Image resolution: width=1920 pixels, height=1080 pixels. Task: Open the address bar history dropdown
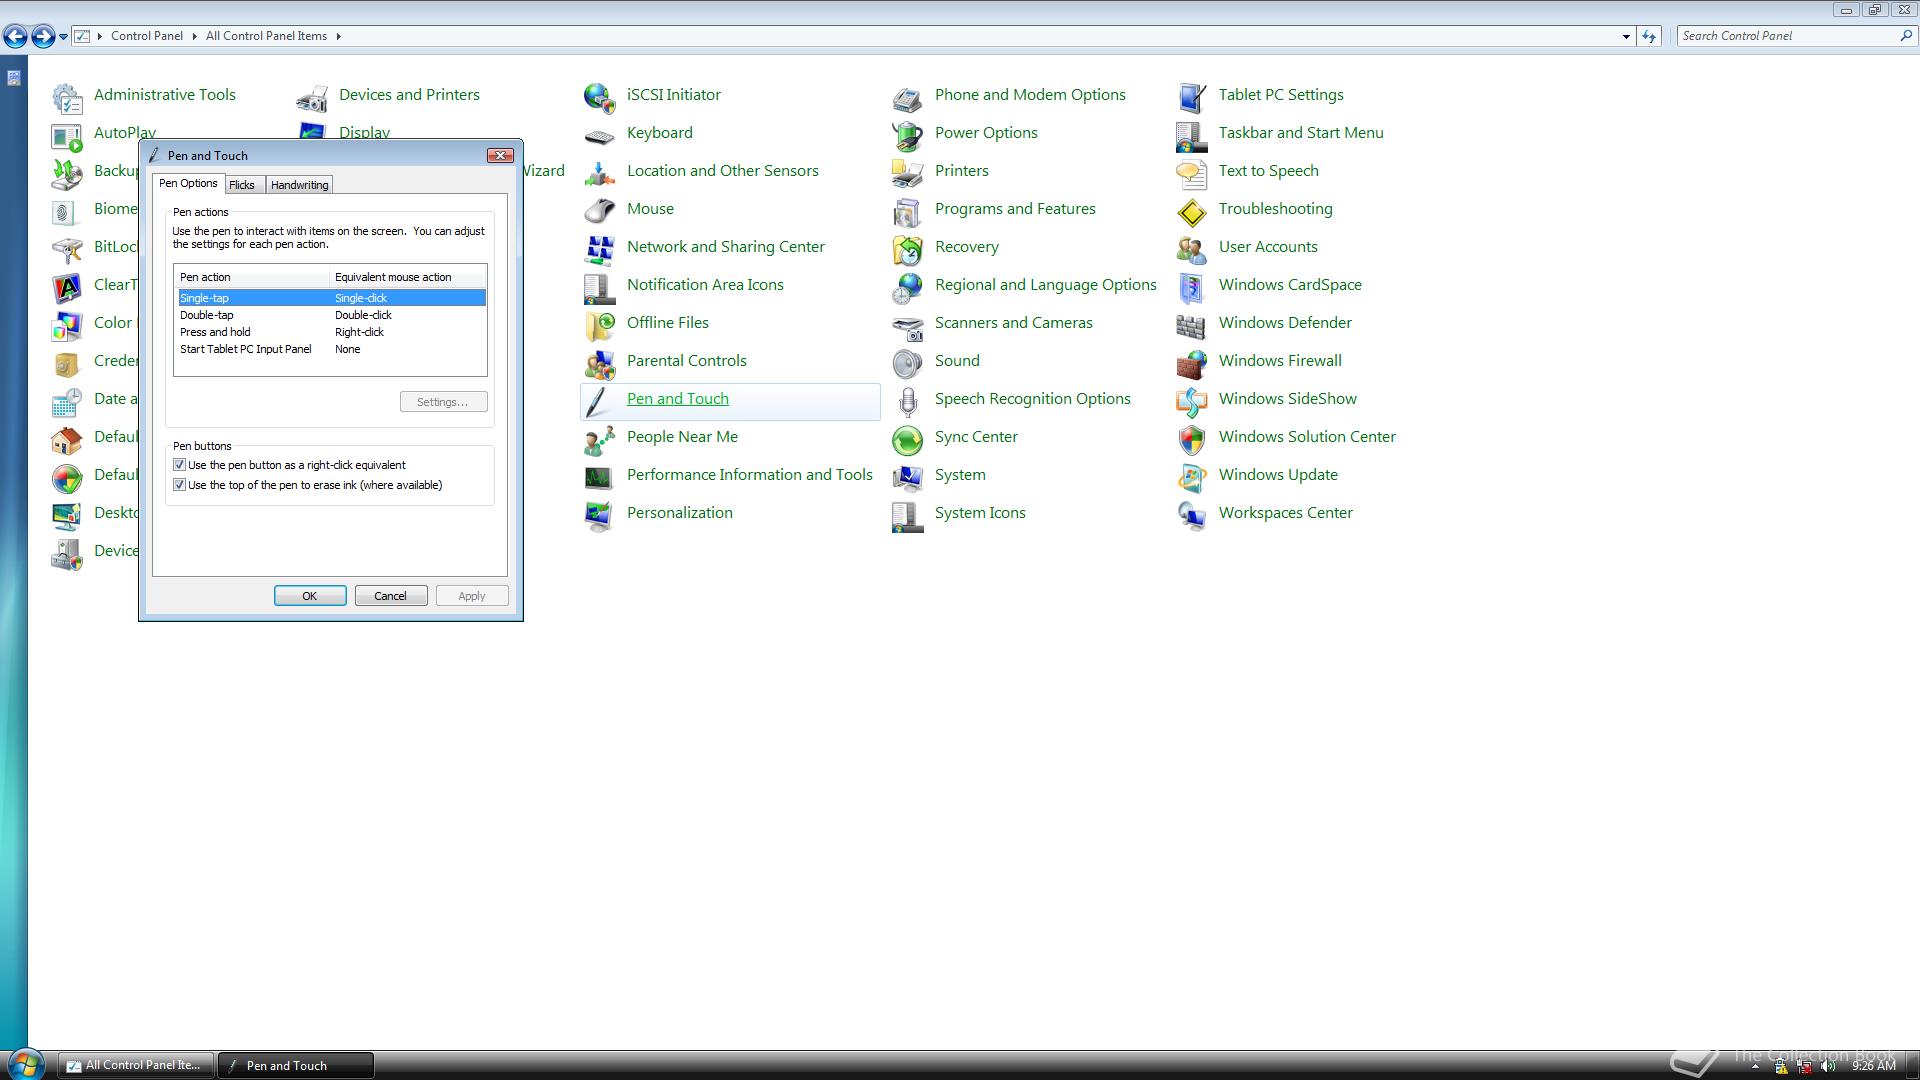[1626, 36]
